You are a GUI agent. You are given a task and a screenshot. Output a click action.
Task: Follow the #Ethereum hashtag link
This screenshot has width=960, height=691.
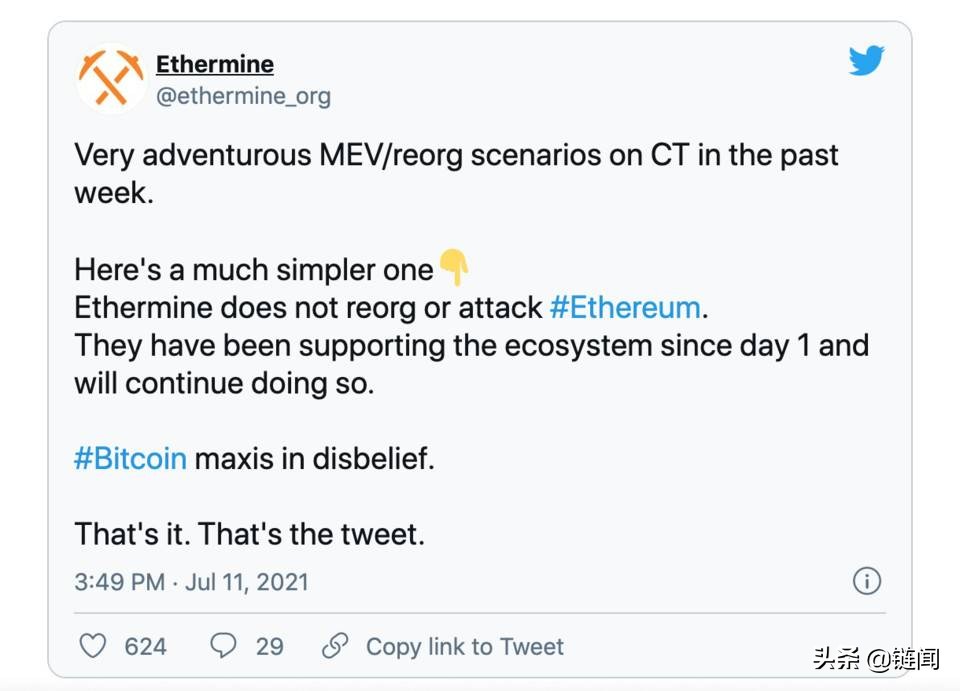(x=625, y=306)
